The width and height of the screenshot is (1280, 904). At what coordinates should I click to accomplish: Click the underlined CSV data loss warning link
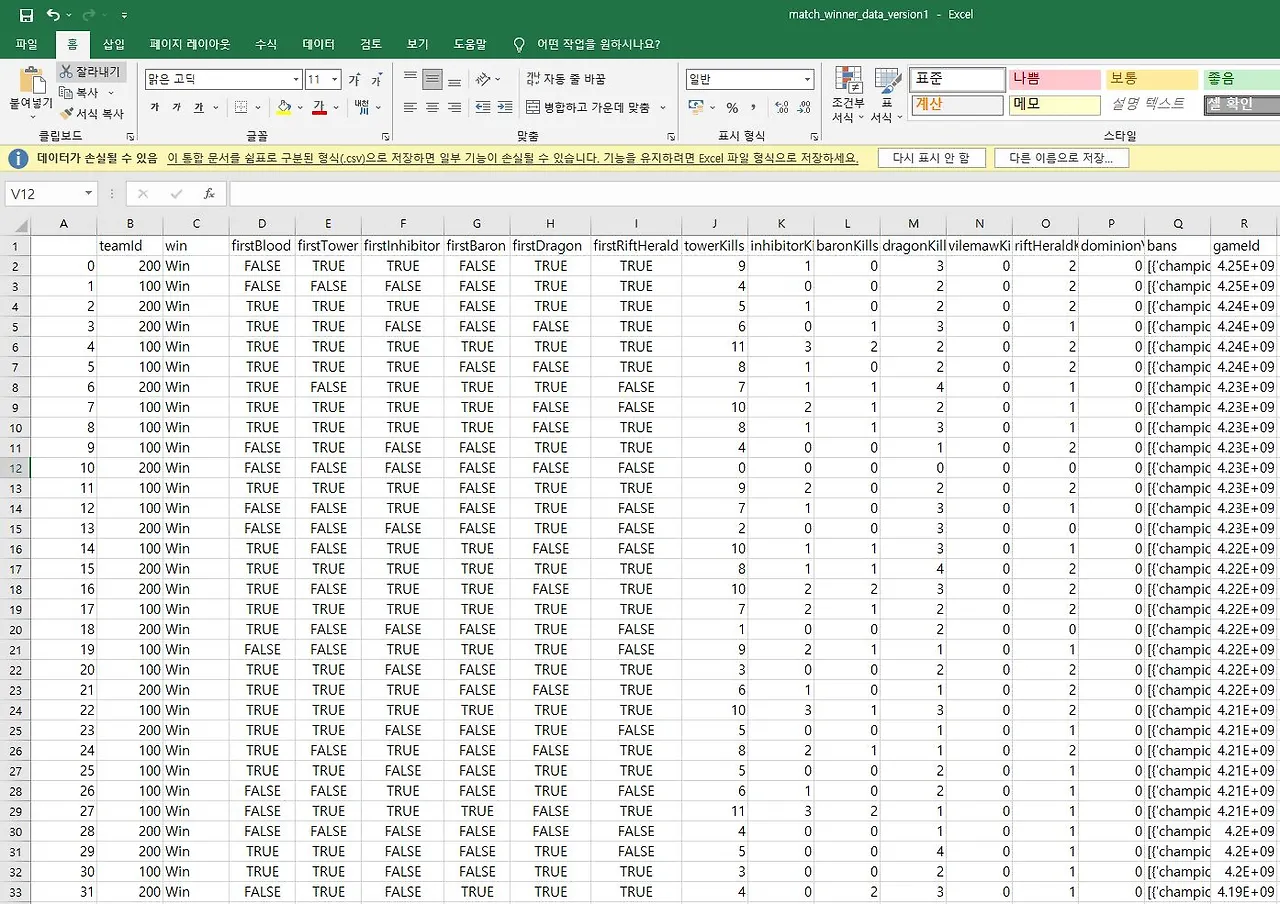click(512, 158)
